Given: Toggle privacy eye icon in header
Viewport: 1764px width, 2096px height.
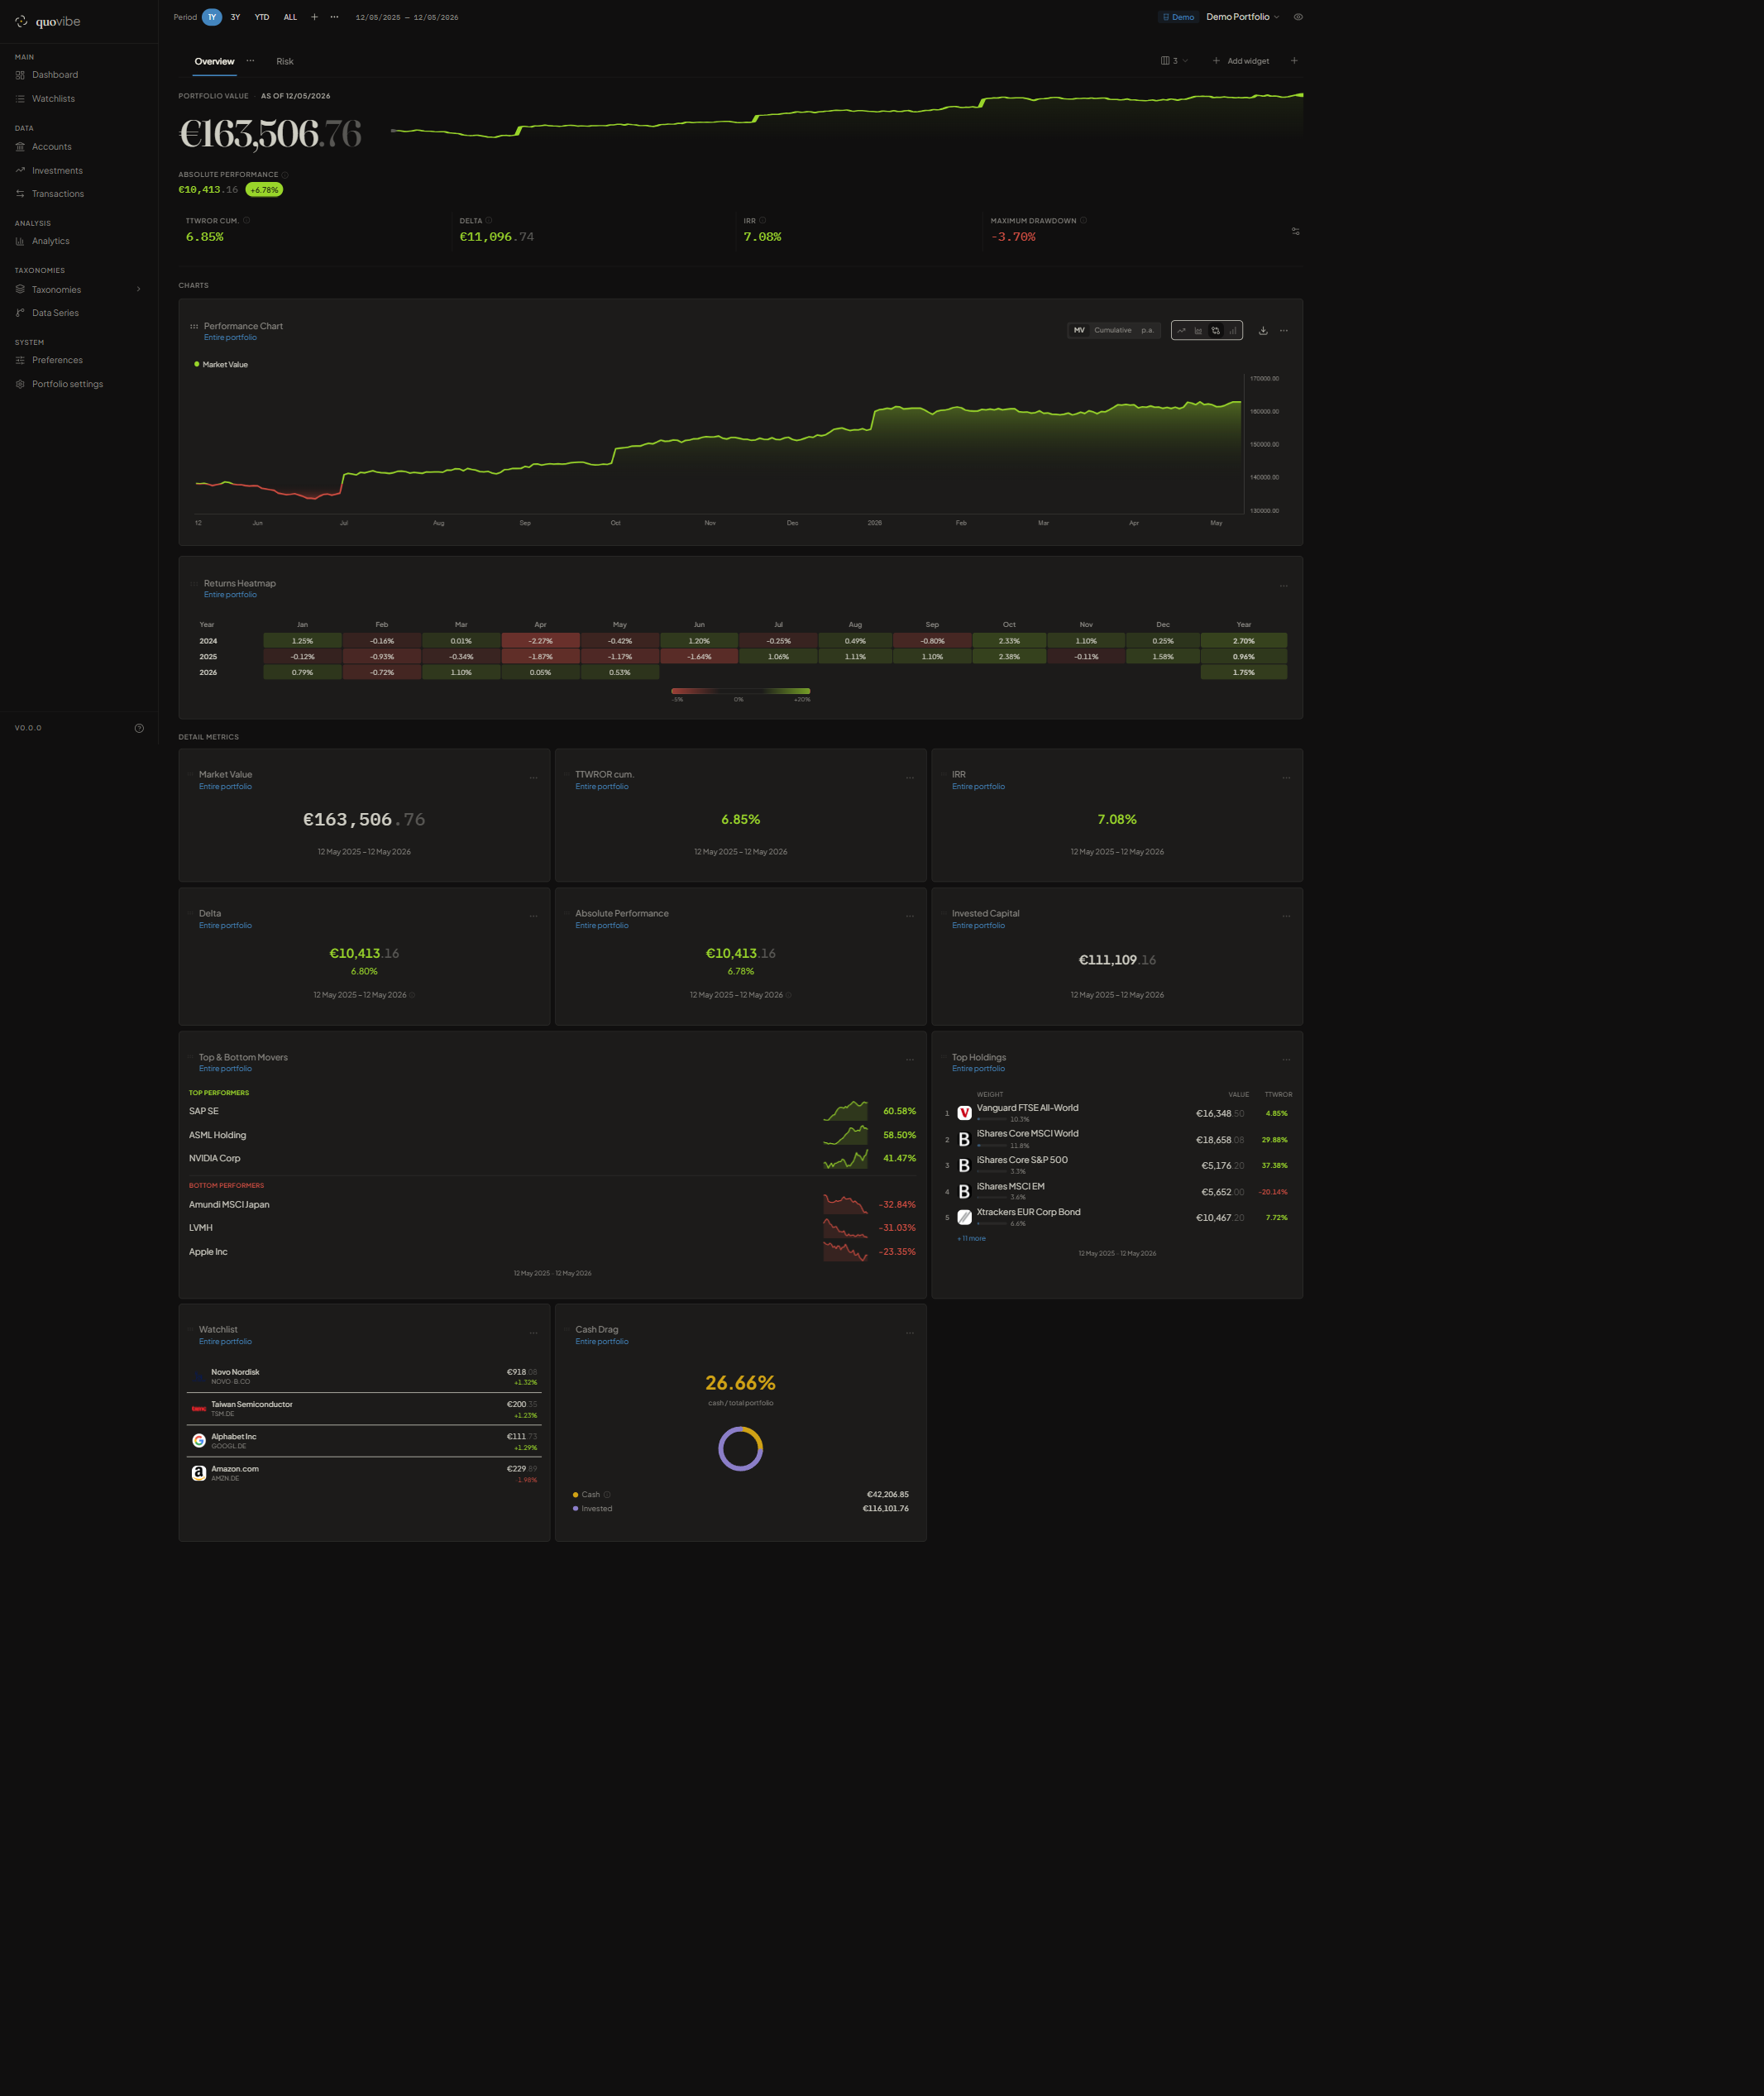Looking at the screenshot, I should point(1298,17).
